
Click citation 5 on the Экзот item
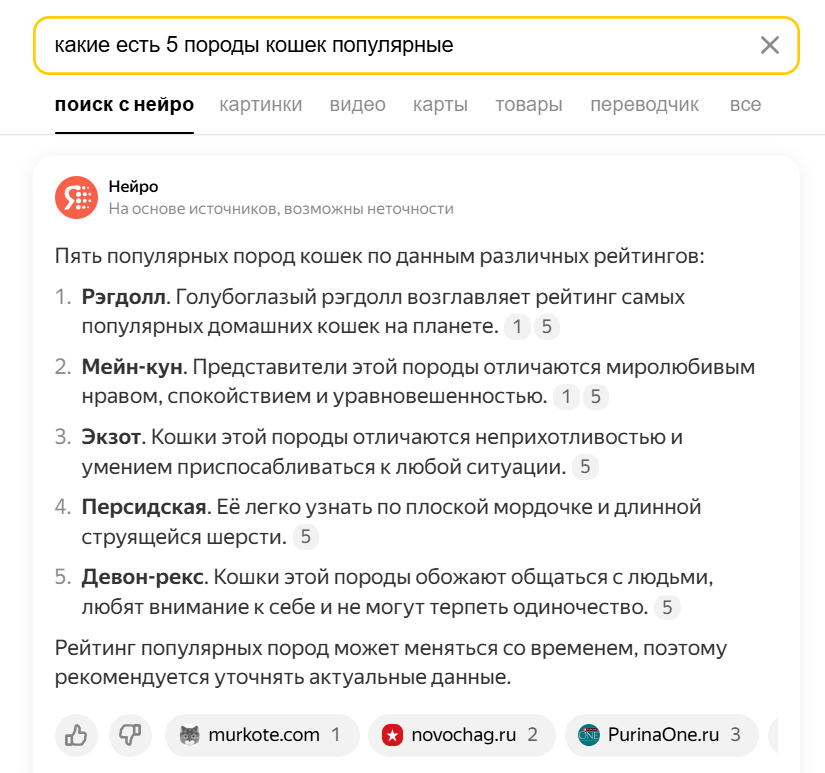(x=585, y=467)
